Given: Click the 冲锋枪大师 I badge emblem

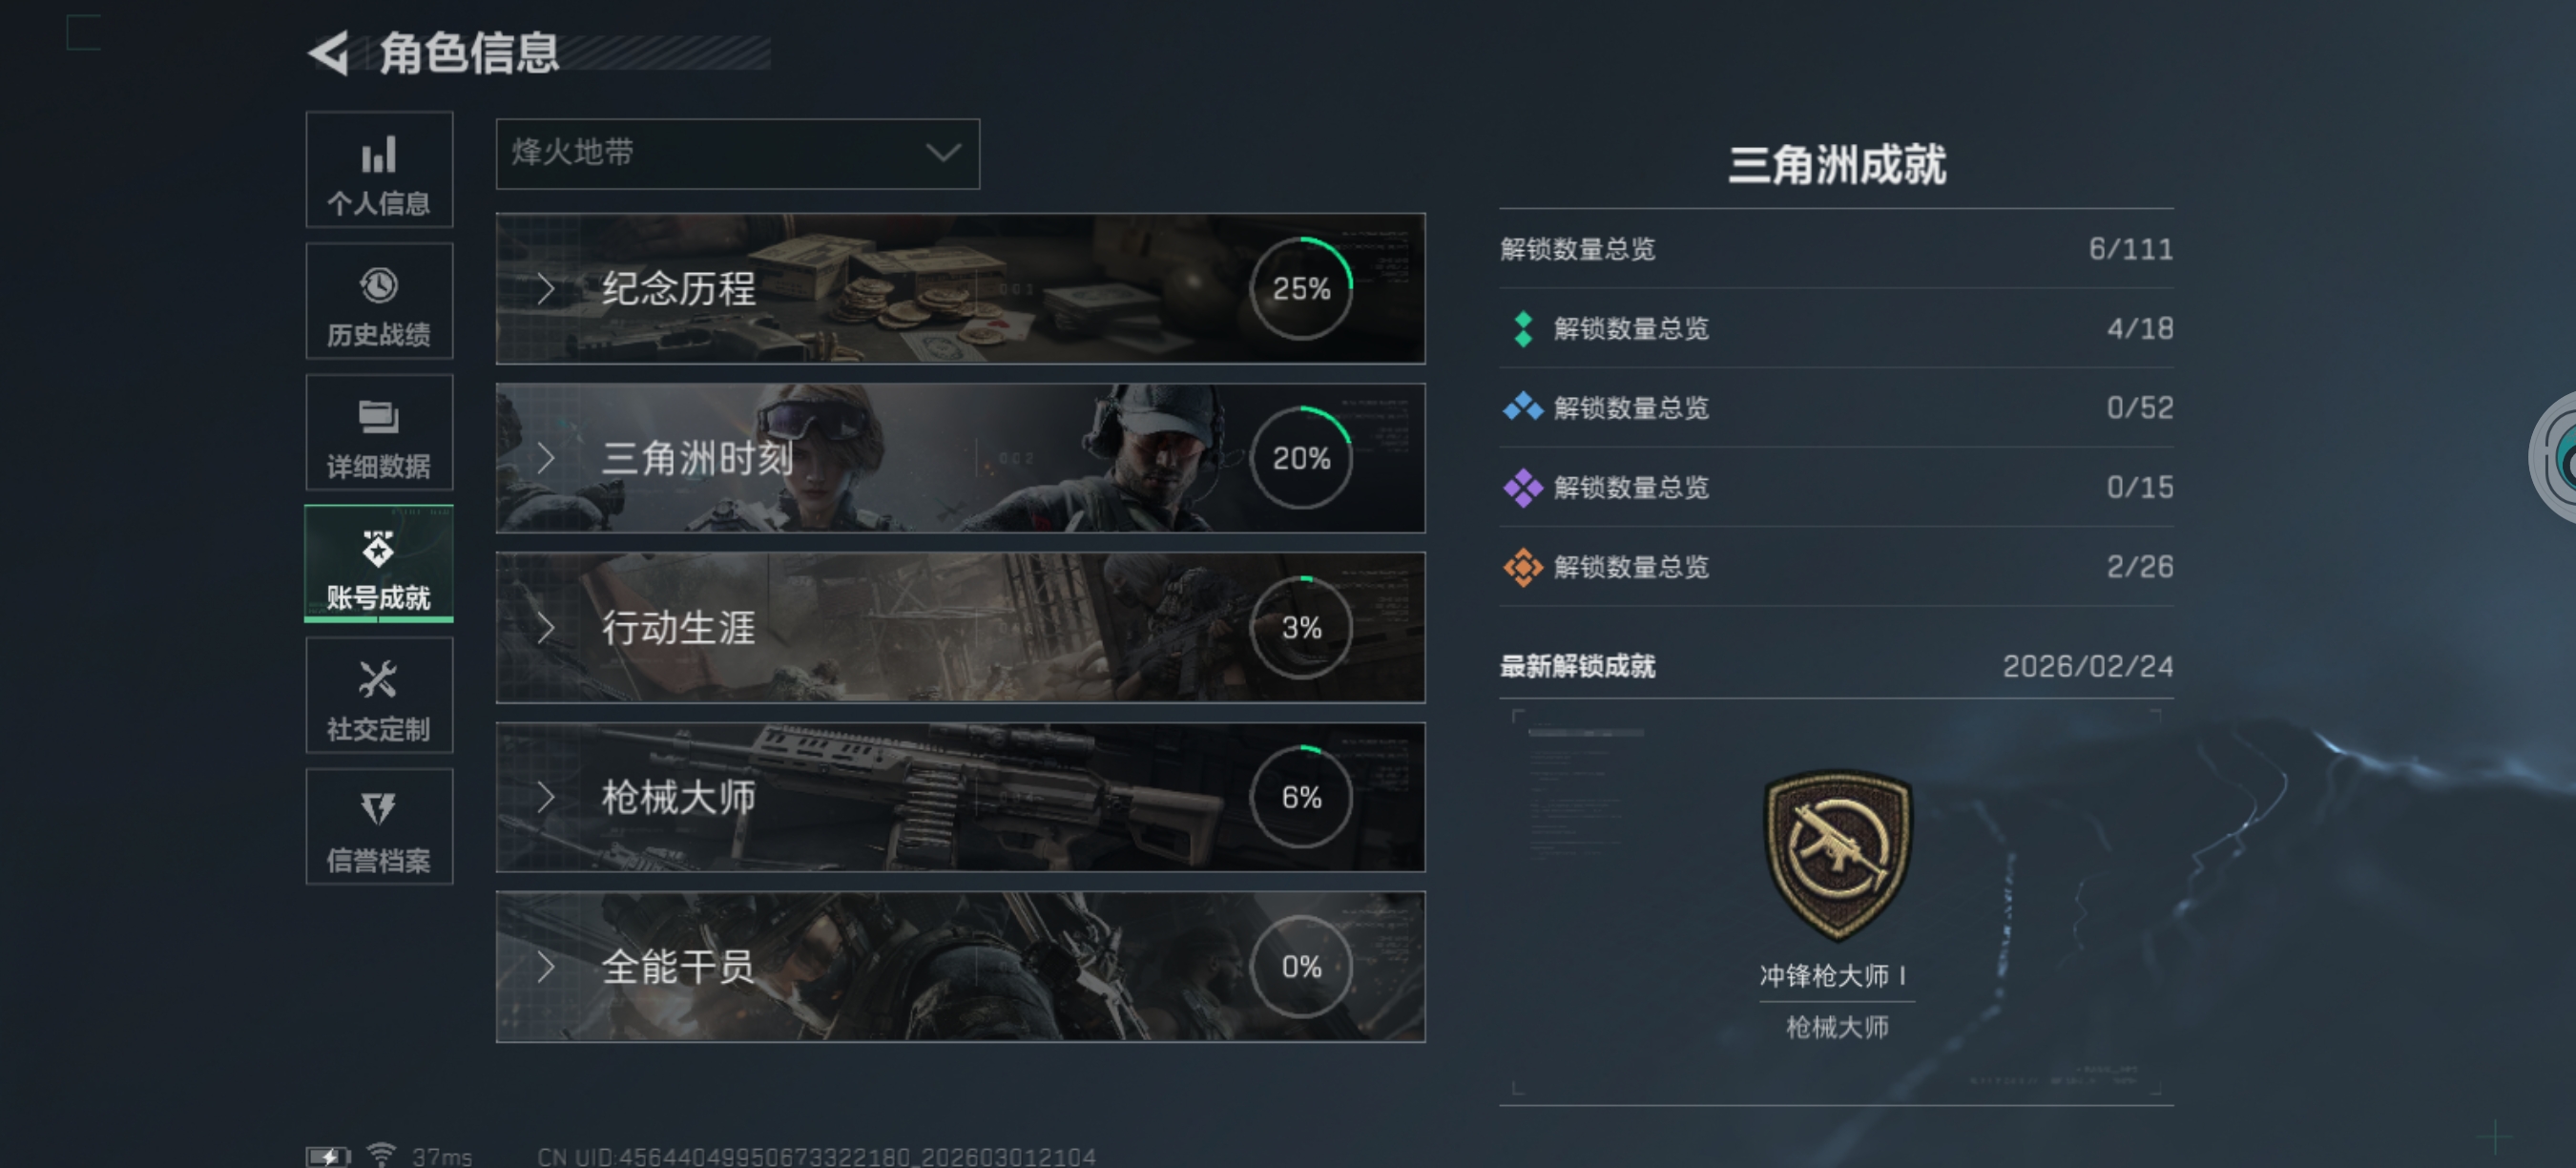Looking at the screenshot, I should [1837, 854].
